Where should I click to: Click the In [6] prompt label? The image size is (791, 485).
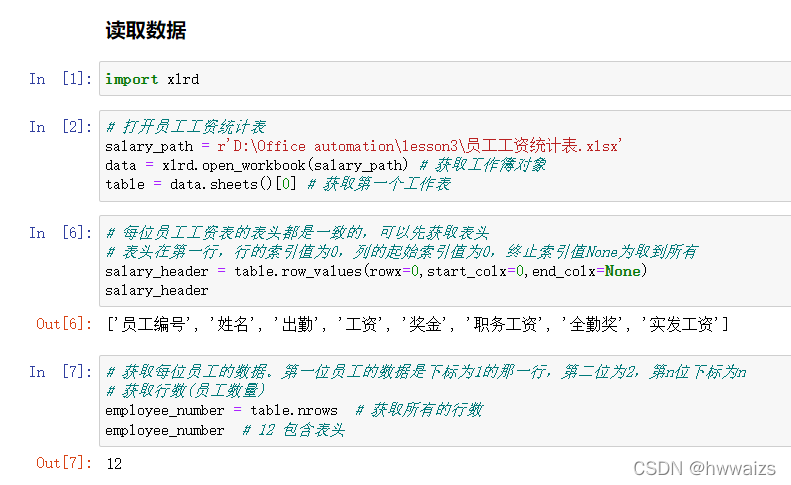click(61, 233)
